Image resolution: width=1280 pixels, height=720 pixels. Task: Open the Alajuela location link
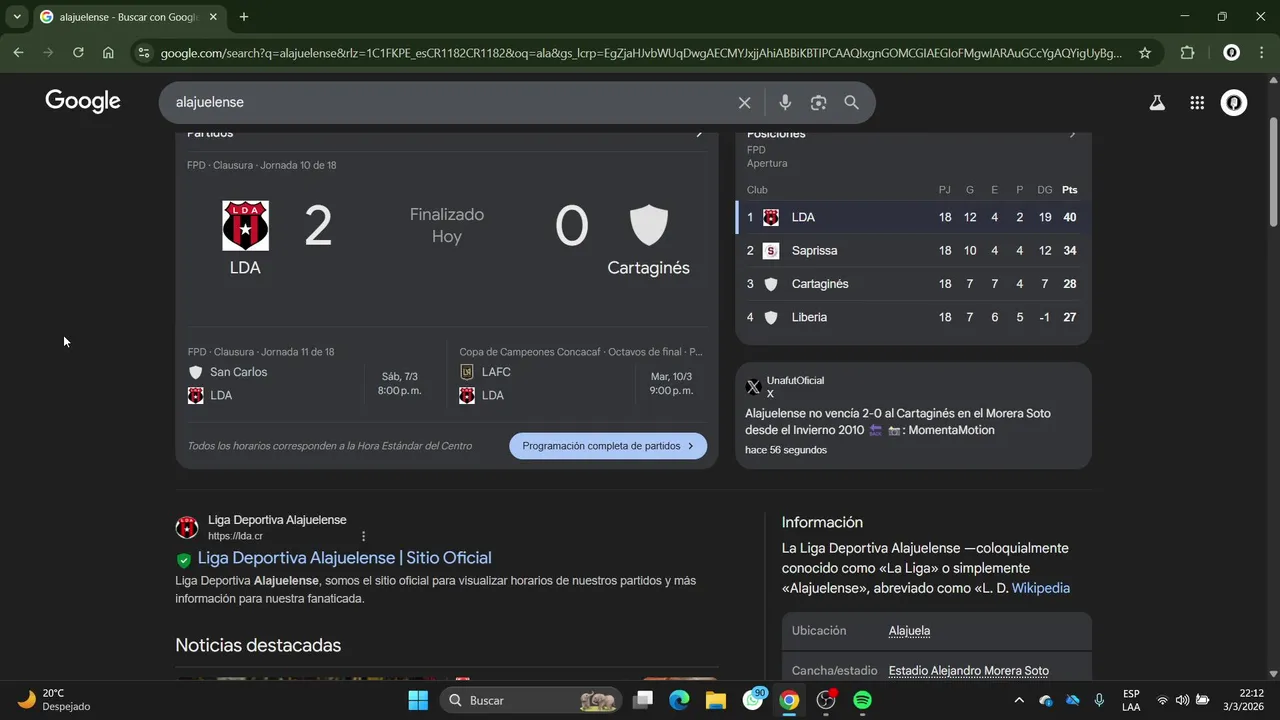[909, 631]
